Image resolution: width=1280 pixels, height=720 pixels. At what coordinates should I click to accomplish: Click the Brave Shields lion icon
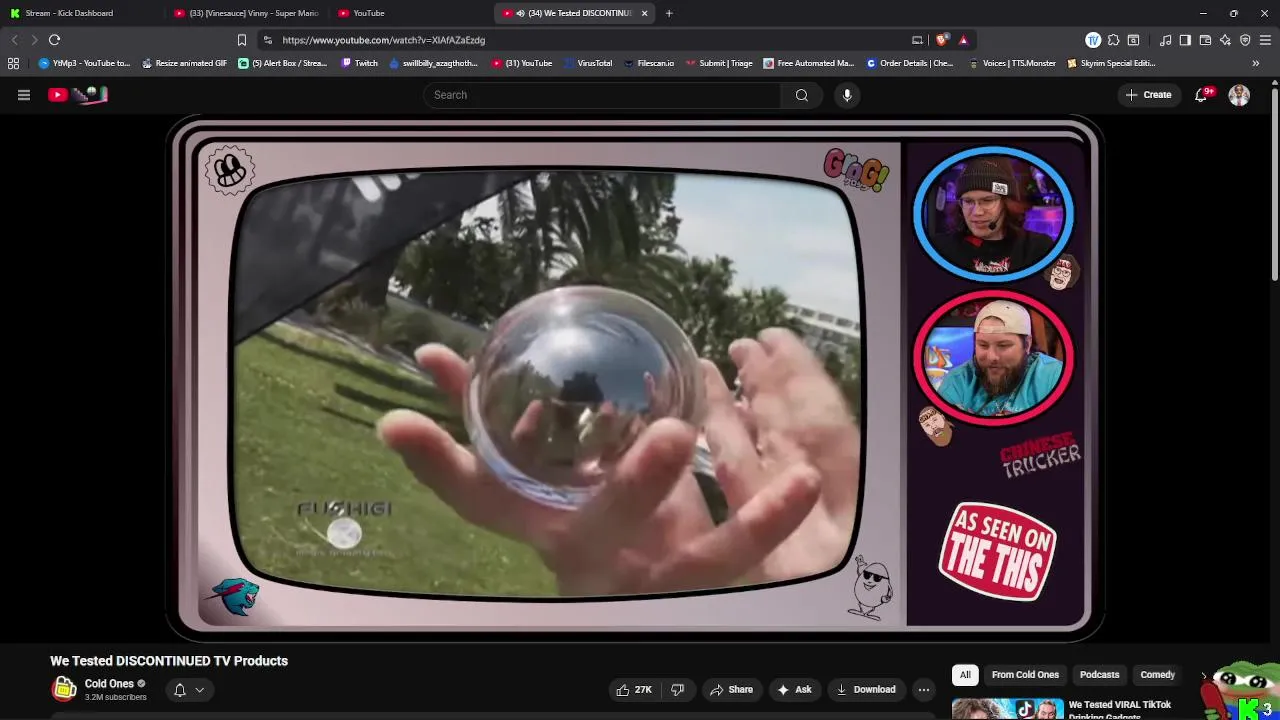pyautogui.click(x=941, y=40)
